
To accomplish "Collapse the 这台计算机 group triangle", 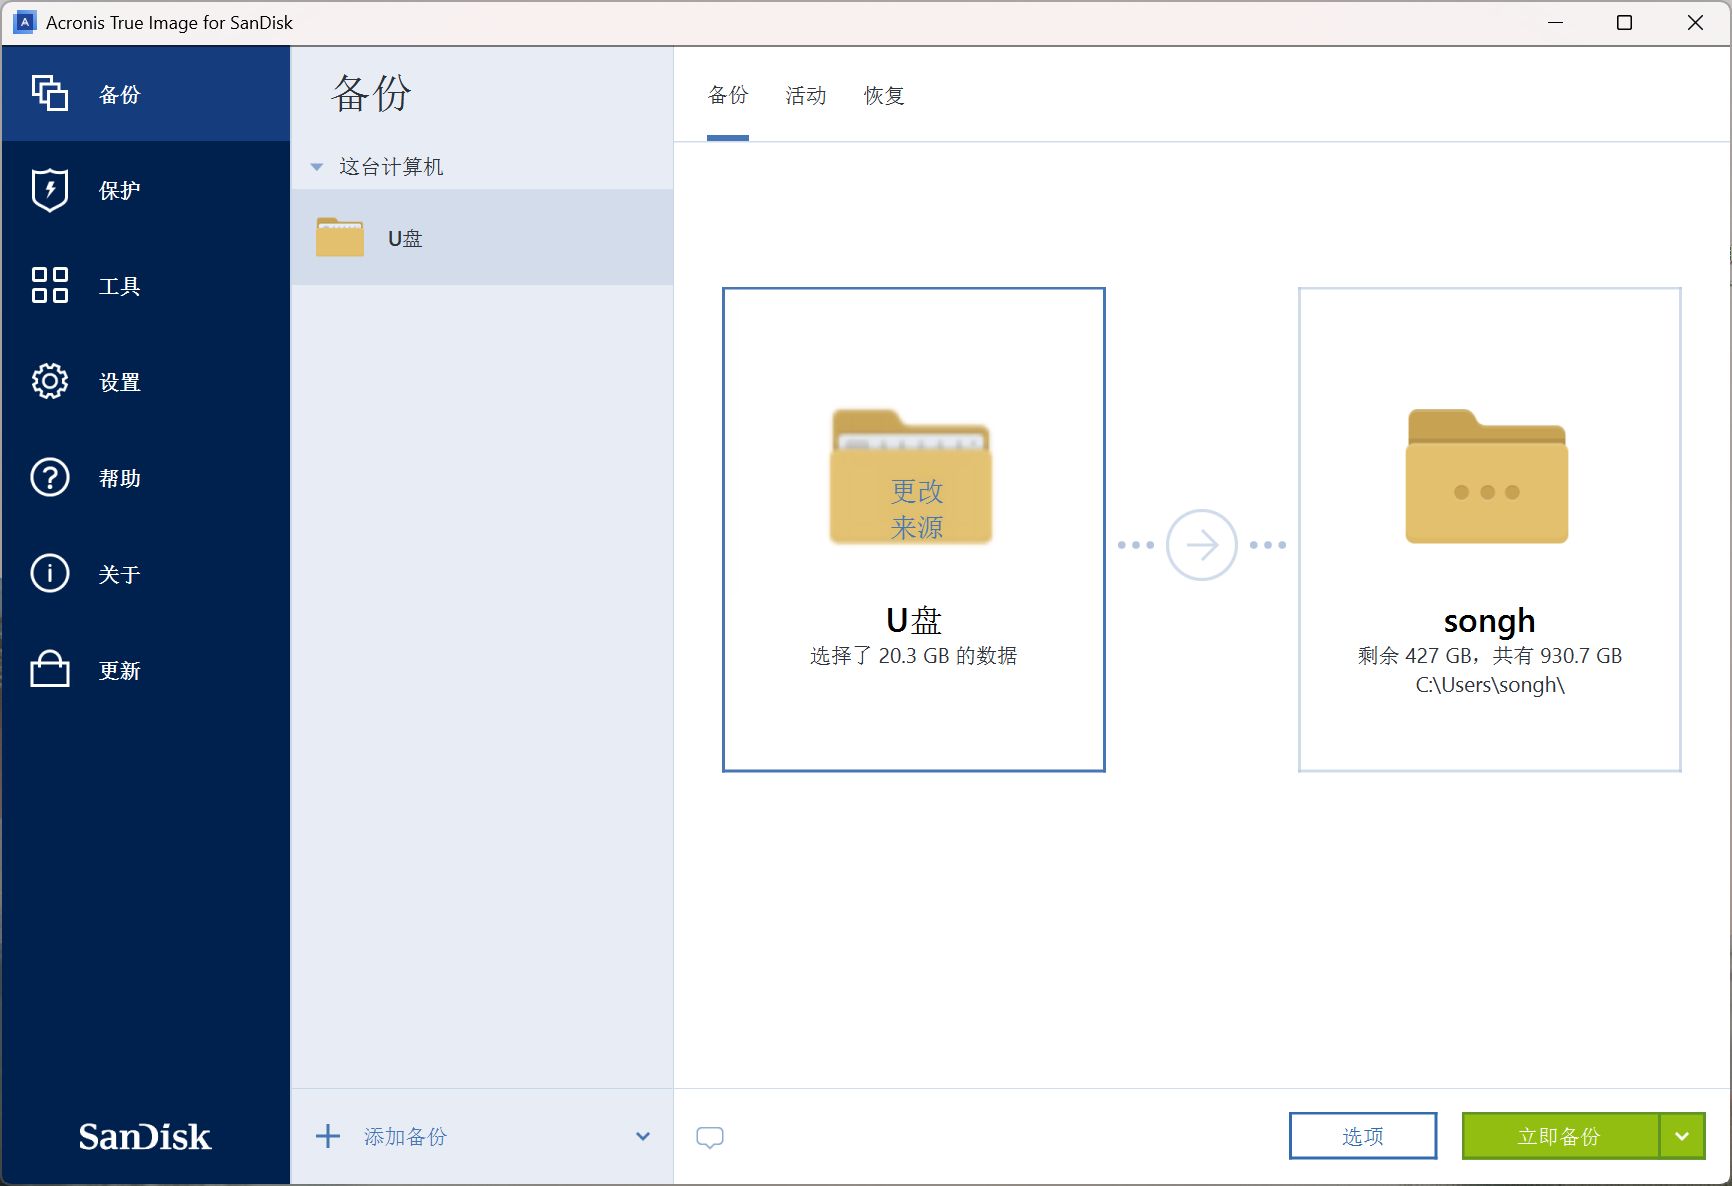I will click(x=317, y=167).
